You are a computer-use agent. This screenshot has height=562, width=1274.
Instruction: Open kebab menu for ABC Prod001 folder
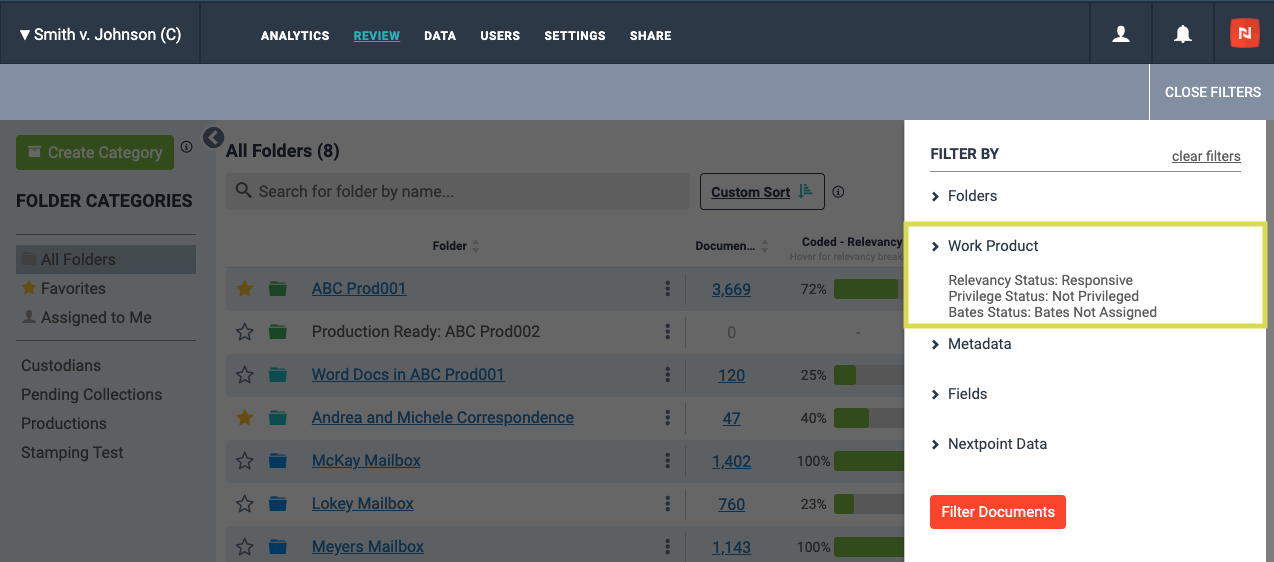(x=667, y=289)
